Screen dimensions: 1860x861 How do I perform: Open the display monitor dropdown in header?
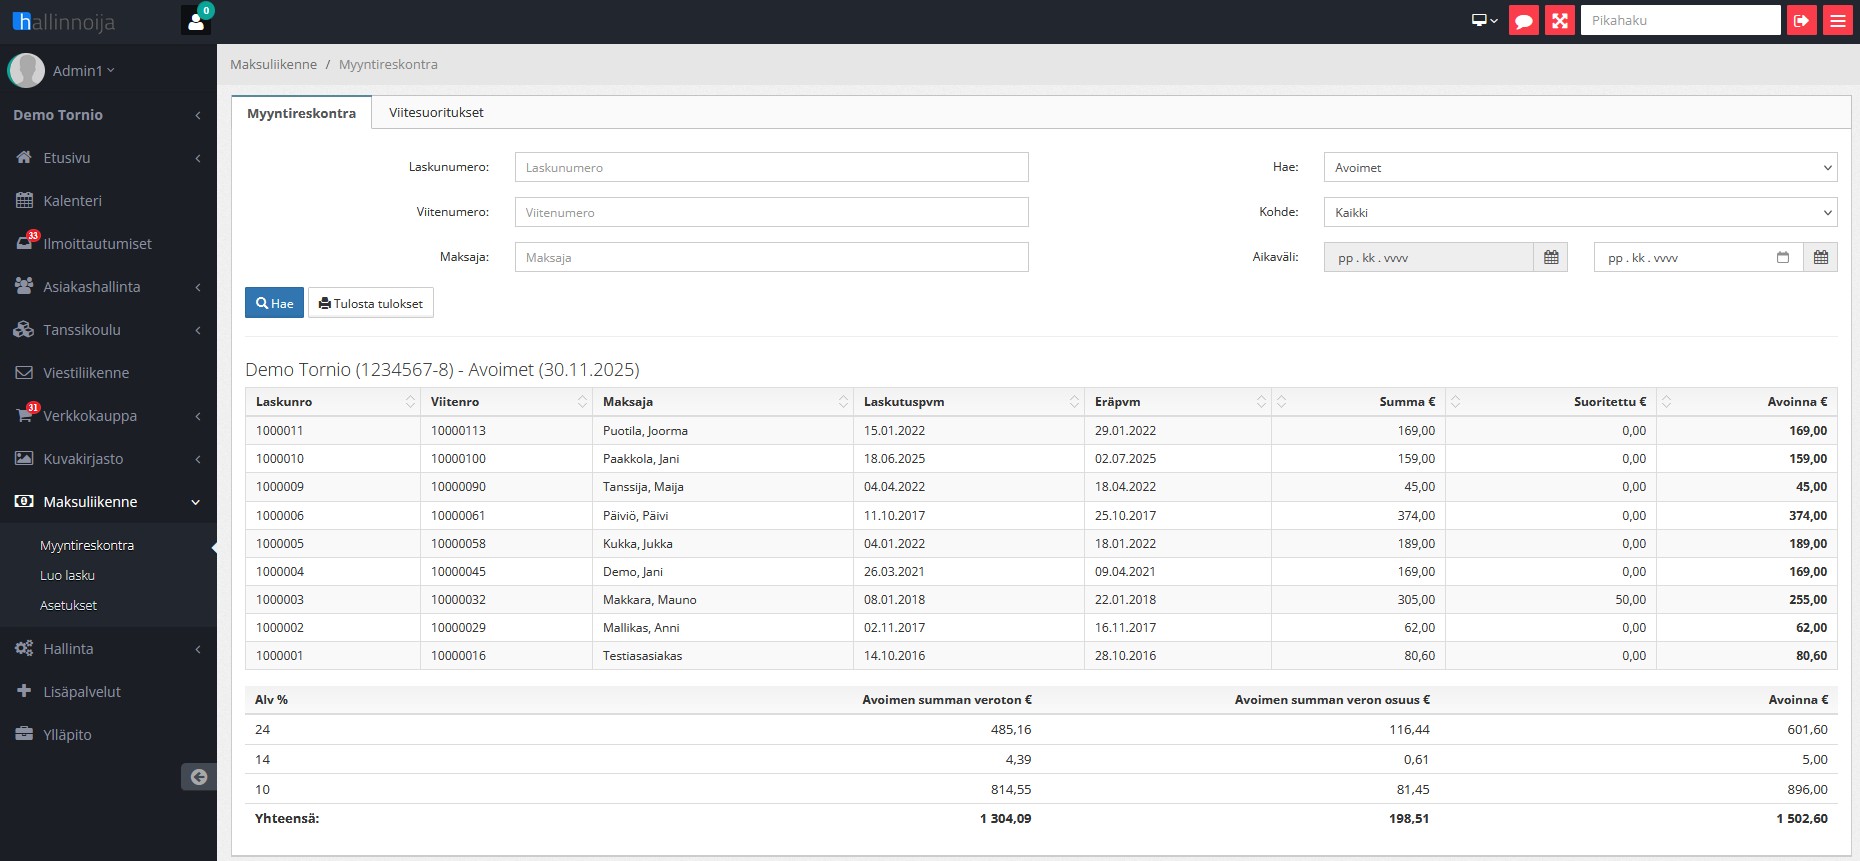(x=1484, y=20)
